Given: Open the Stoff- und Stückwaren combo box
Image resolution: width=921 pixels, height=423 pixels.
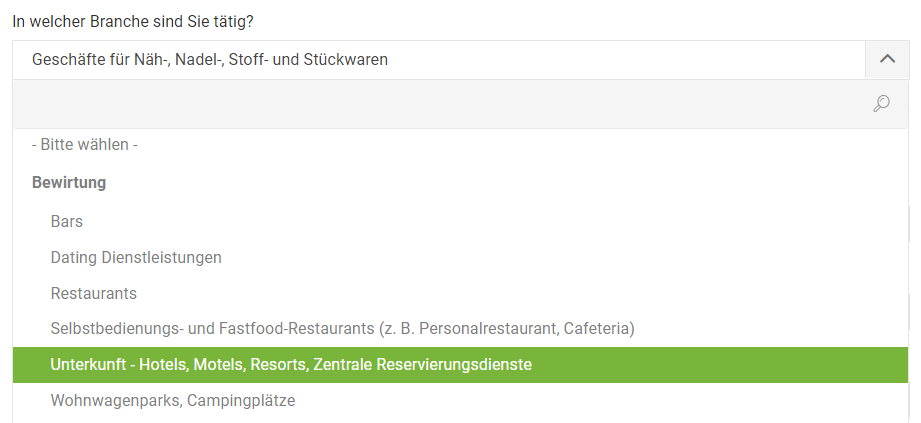Looking at the screenshot, I should point(439,60).
